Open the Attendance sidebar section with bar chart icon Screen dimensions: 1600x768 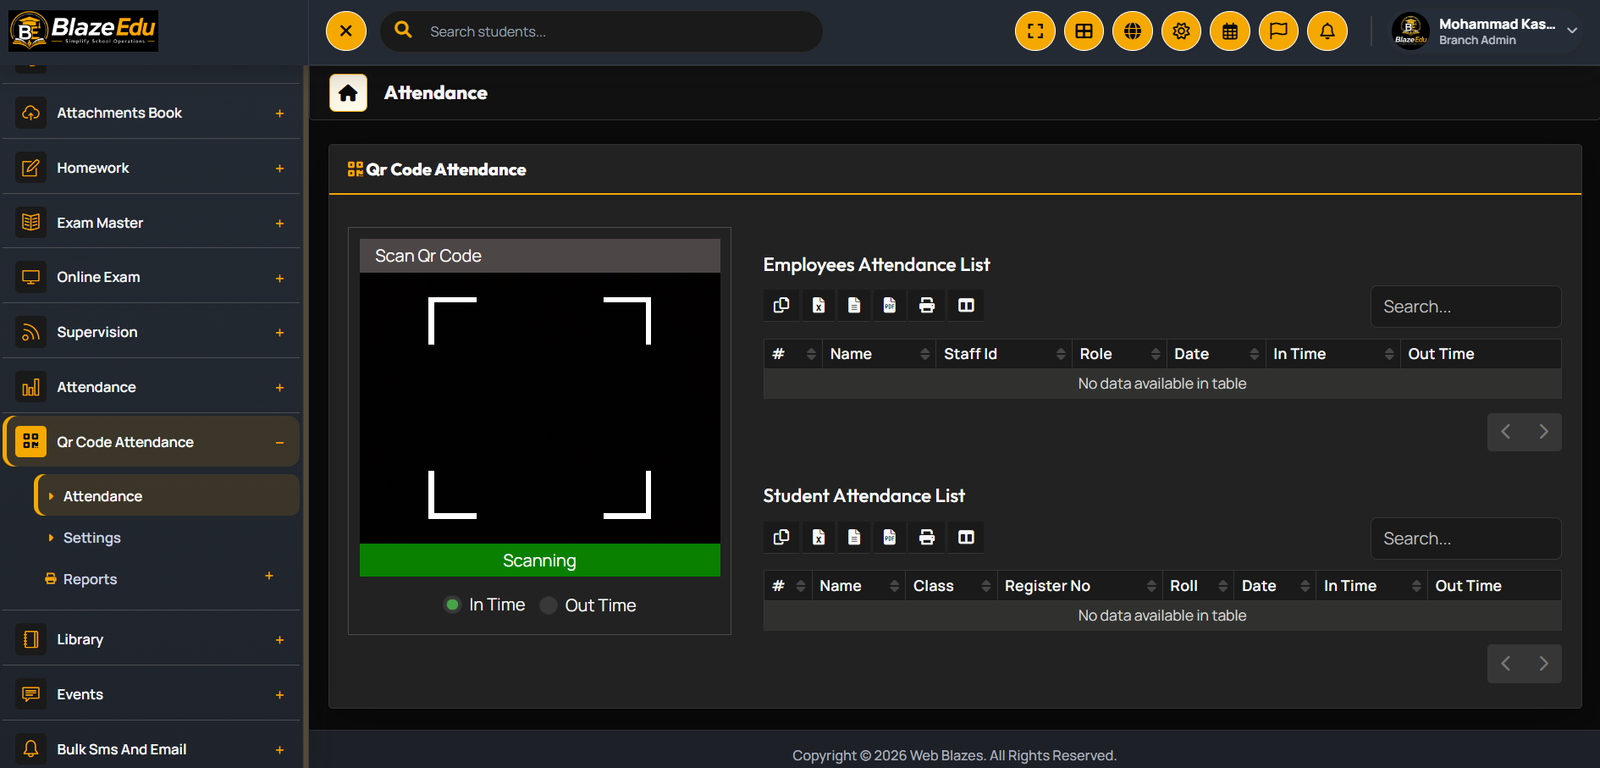(x=150, y=387)
